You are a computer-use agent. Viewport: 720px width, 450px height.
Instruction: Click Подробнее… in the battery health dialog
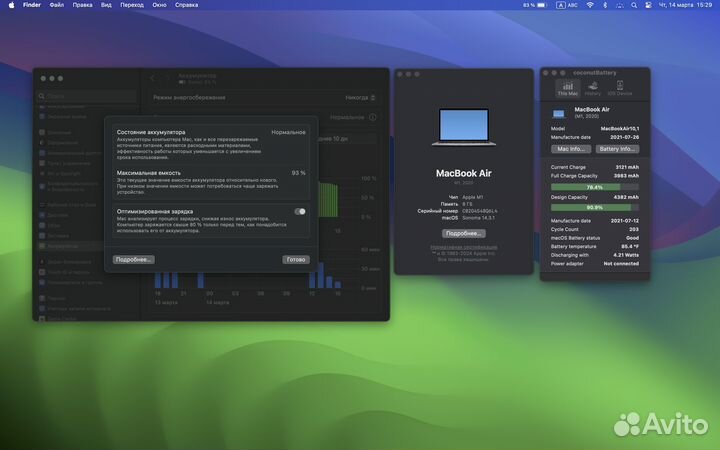134,260
